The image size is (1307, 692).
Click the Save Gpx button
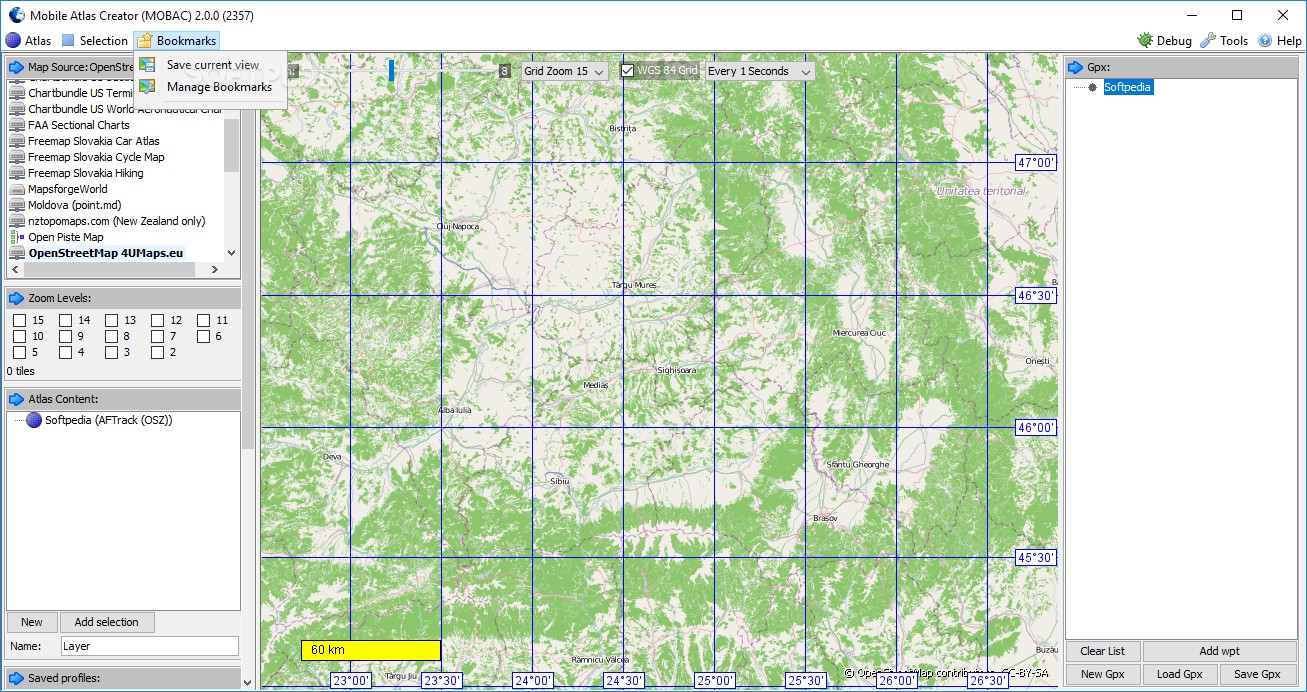click(x=1258, y=674)
